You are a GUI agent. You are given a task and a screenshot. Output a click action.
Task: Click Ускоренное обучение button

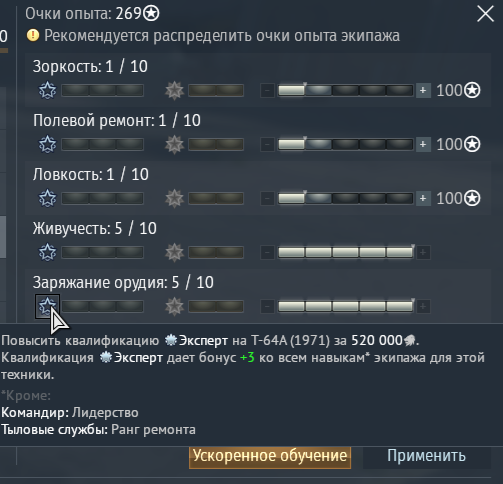pyautogui.click(x=270, y=456)
